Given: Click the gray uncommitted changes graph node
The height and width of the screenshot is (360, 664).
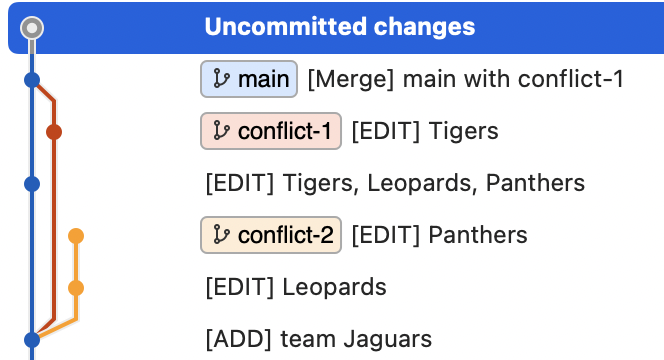Looking at the screenshot, I should click(32, 28).
